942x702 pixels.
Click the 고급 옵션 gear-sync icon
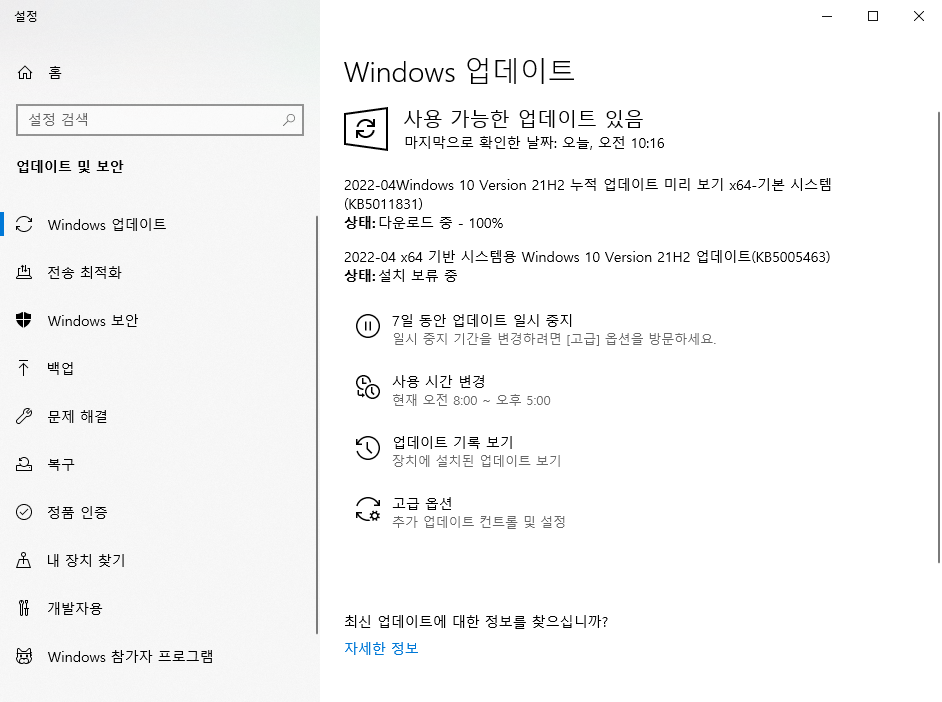tap(368, 509)
